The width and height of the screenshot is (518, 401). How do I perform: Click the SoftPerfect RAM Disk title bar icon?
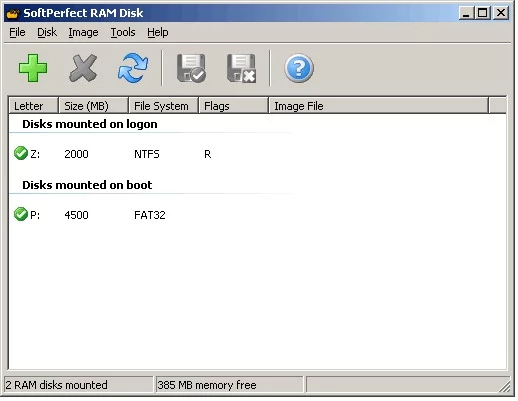click(x=13, y=14)
